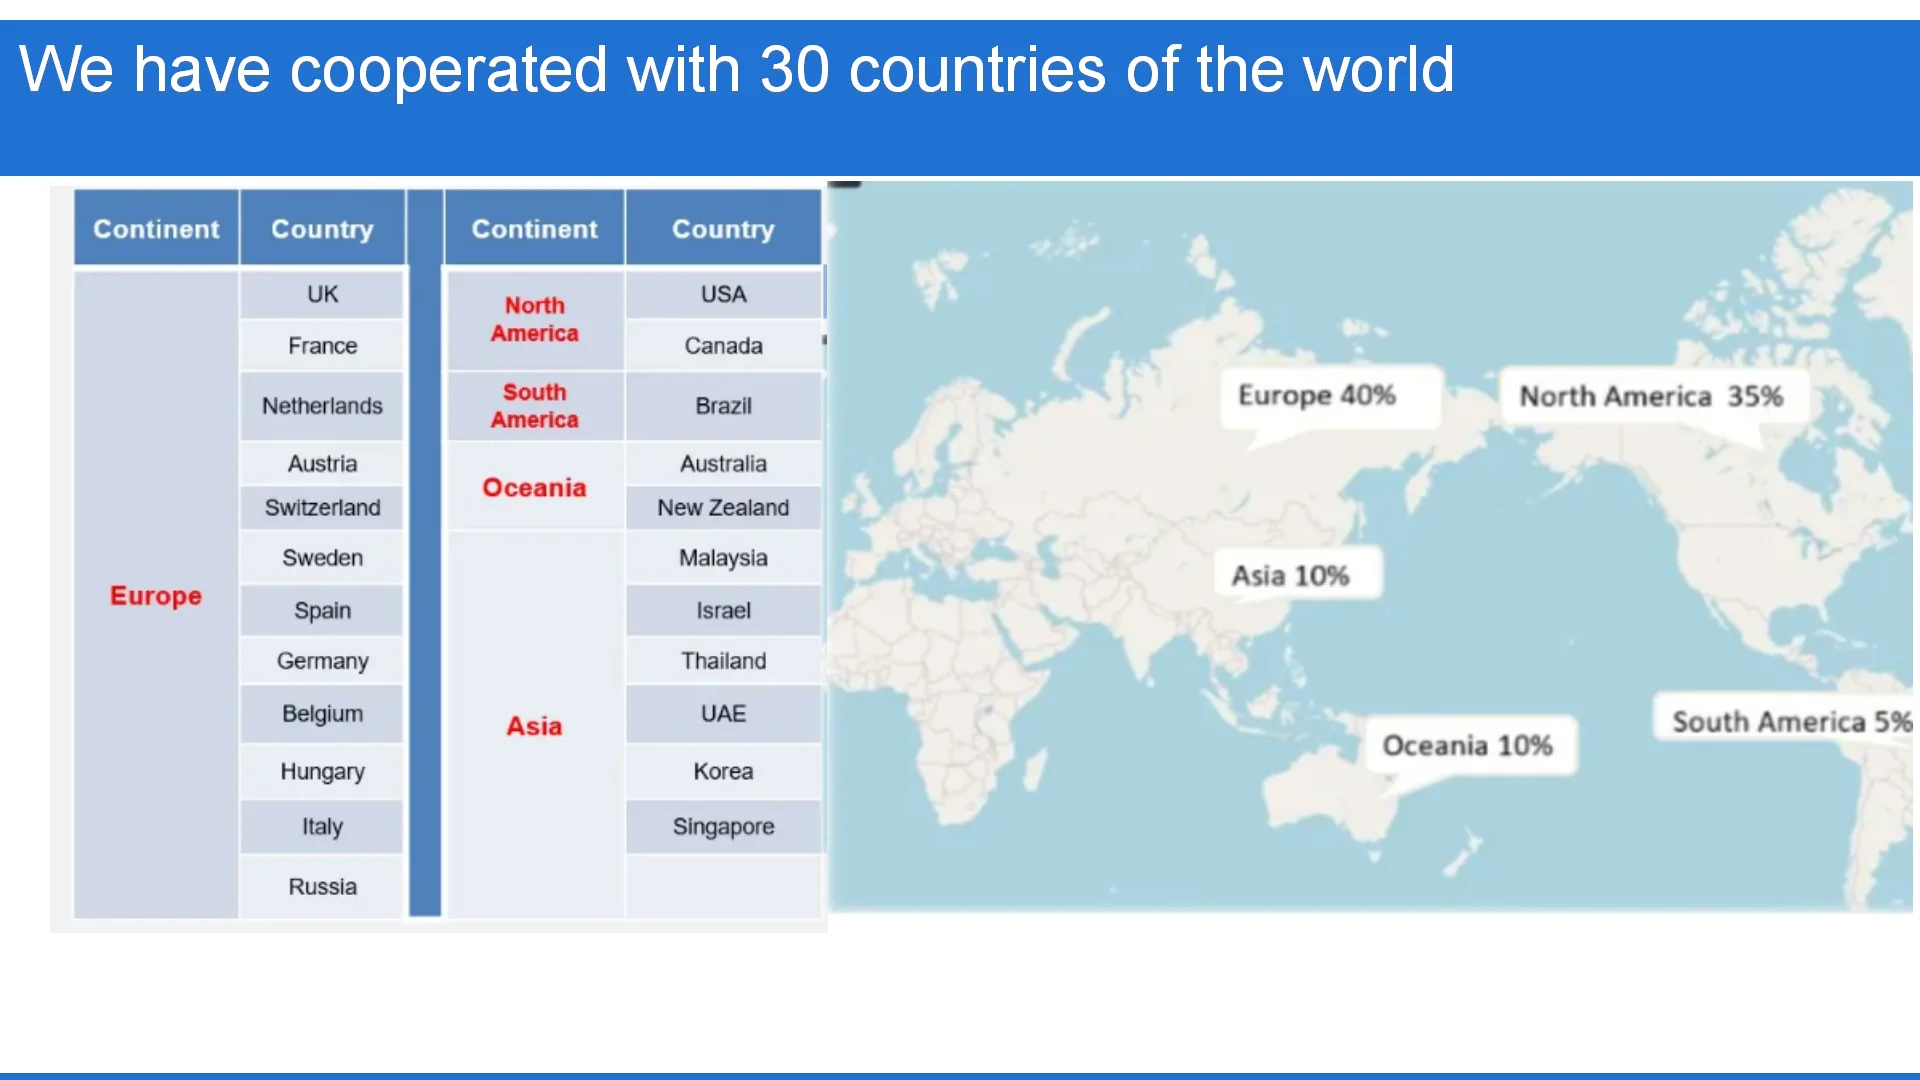
Task: Select the Netherlands cell in the table
Action: [322, 406]
